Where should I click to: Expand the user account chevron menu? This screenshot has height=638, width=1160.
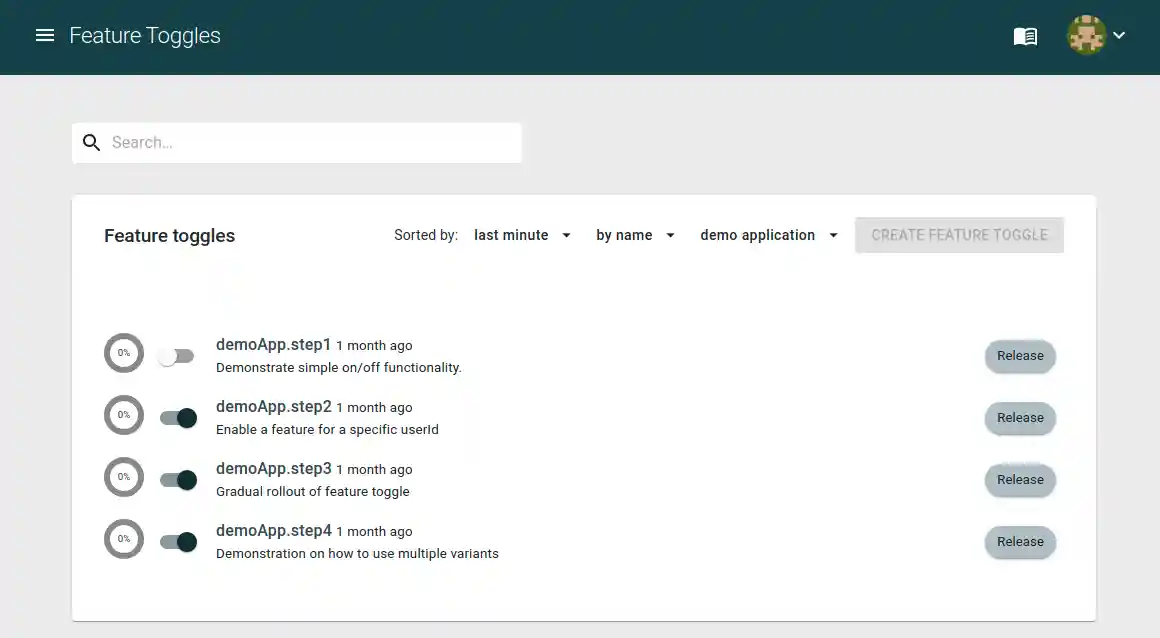[1118, 36]
